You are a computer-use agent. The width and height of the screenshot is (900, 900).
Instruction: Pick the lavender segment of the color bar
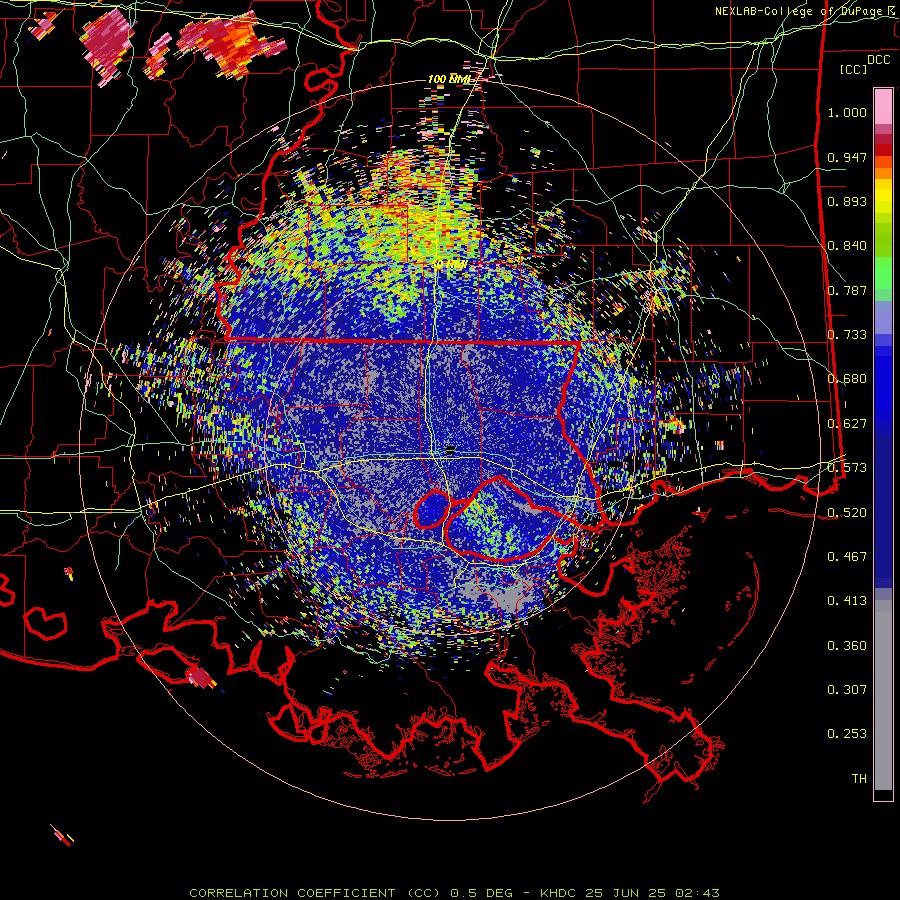883,319
